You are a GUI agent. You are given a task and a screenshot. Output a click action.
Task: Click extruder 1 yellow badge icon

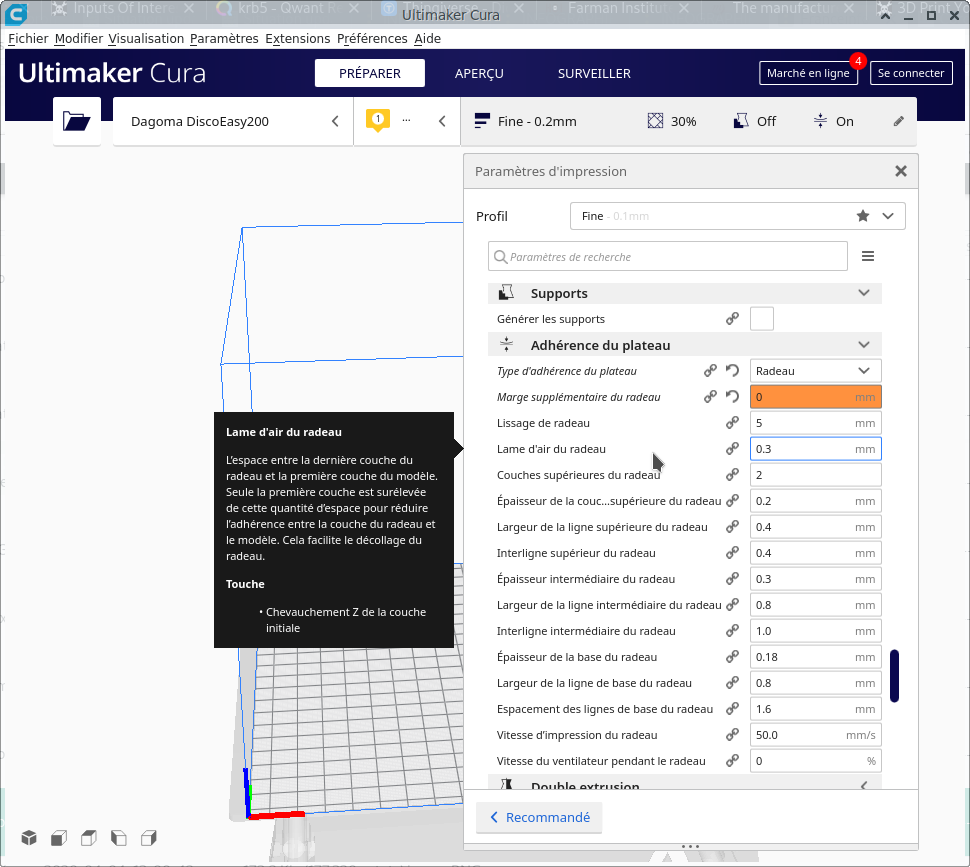(377, 120)
